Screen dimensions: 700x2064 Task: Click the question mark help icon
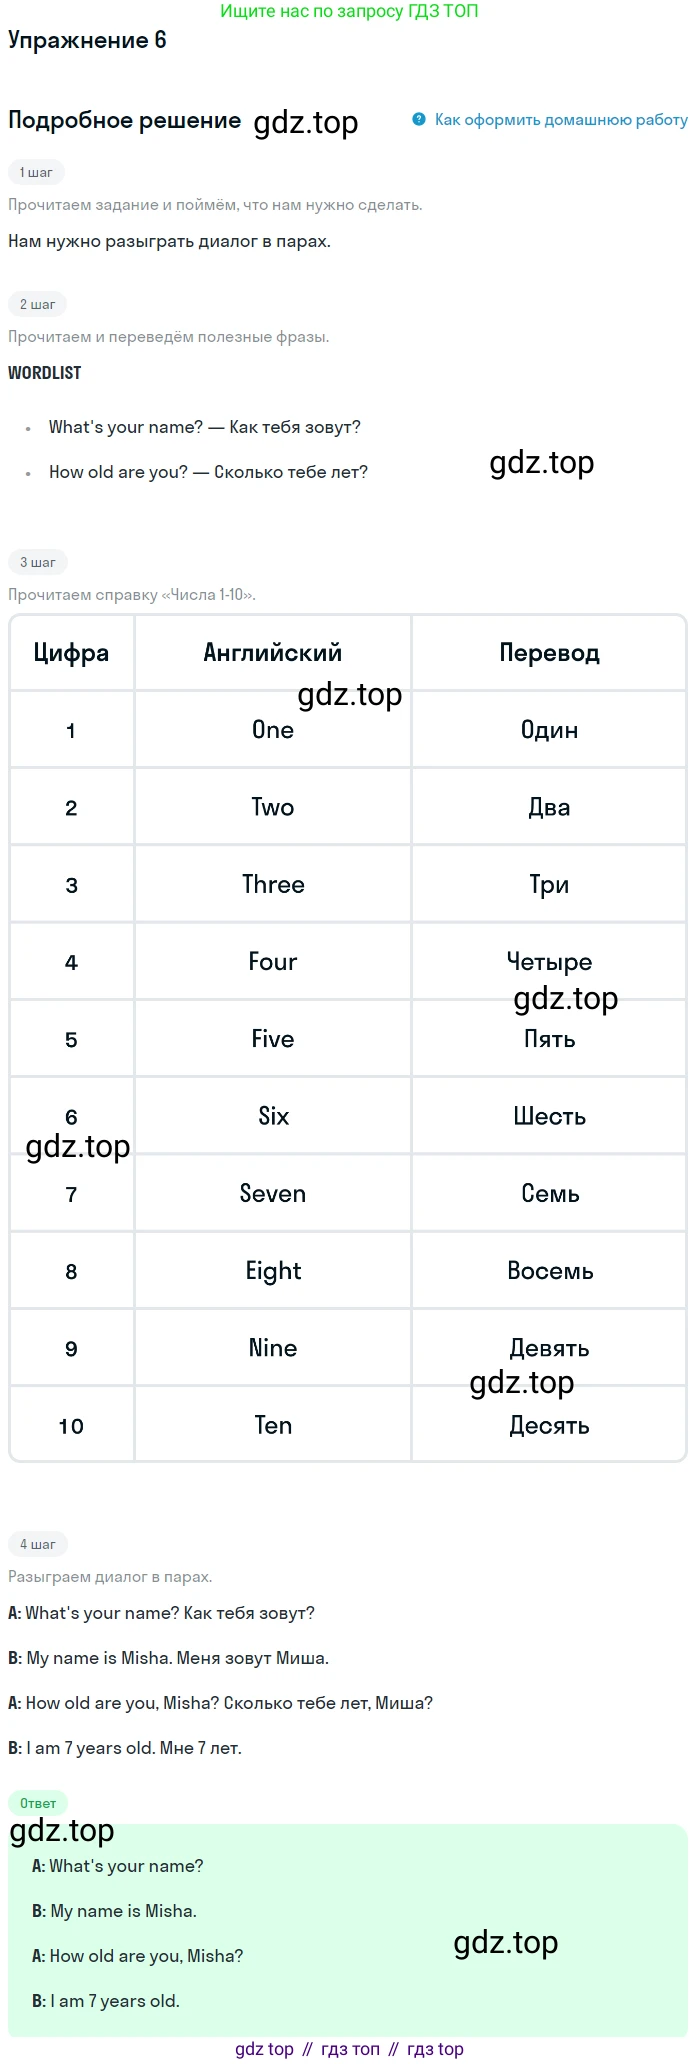[x=419, y=119]
